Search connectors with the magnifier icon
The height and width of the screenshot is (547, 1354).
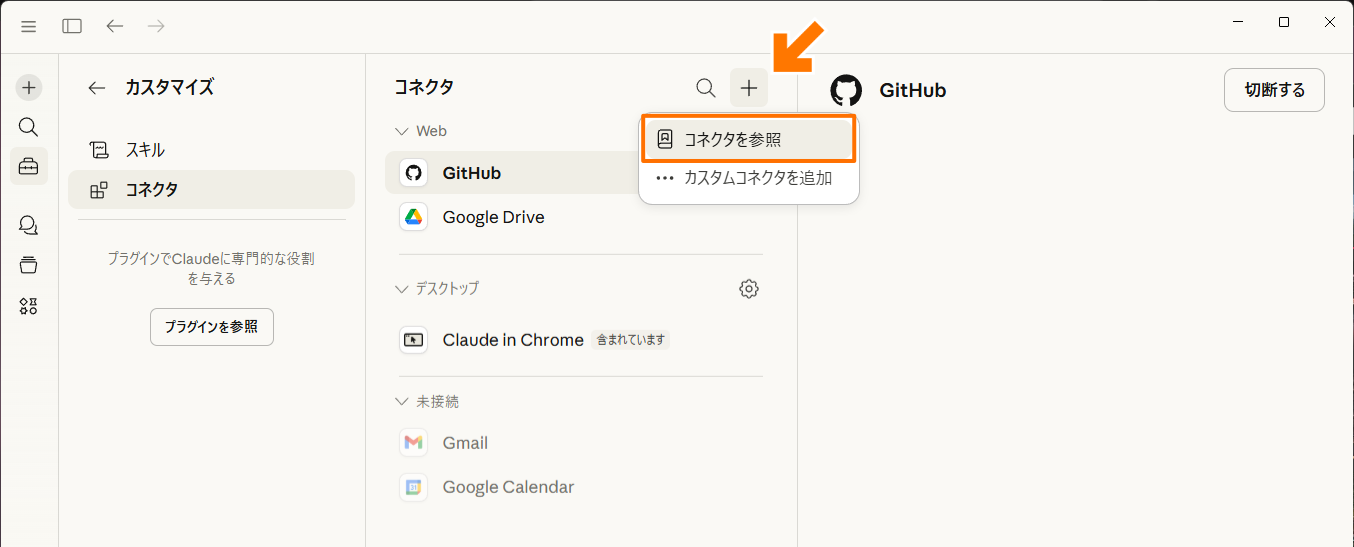pos(706,88)
